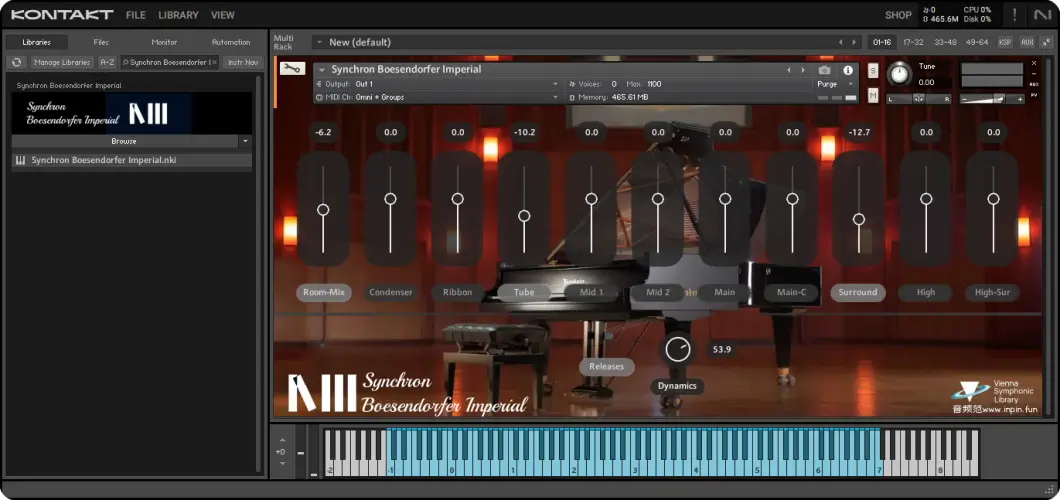Viewport: 1060px width, 500px height.
Task: Click the Browse button
Action: coord(124,141)
